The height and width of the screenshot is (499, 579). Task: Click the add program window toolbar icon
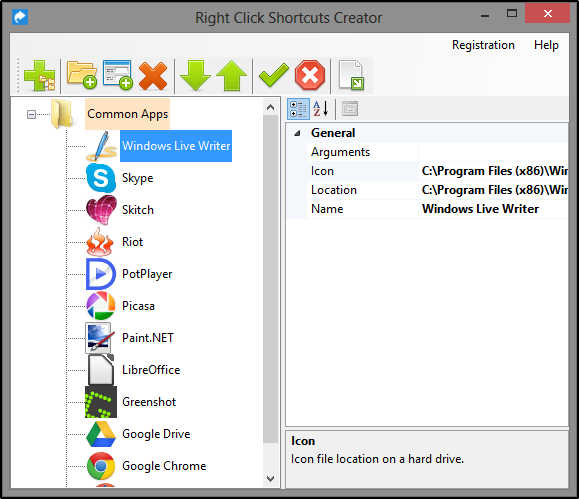[117, 75]
